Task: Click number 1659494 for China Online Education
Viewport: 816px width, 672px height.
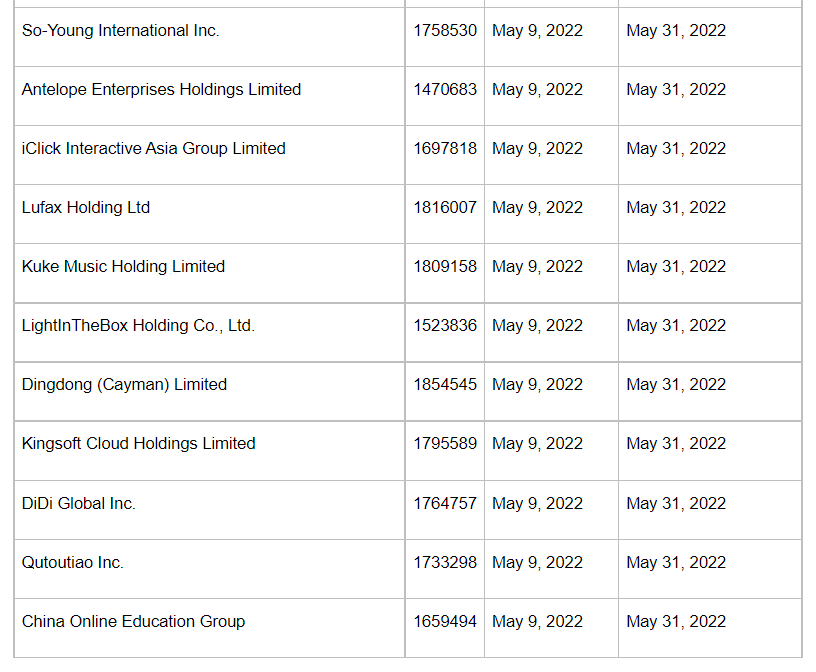Action: (x=445, y=622)
